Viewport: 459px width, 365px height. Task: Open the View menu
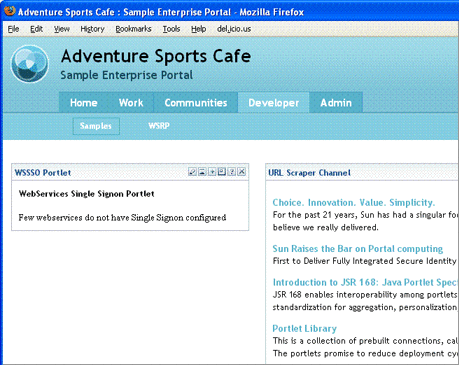pyautogui.click(x=62, y=29)
